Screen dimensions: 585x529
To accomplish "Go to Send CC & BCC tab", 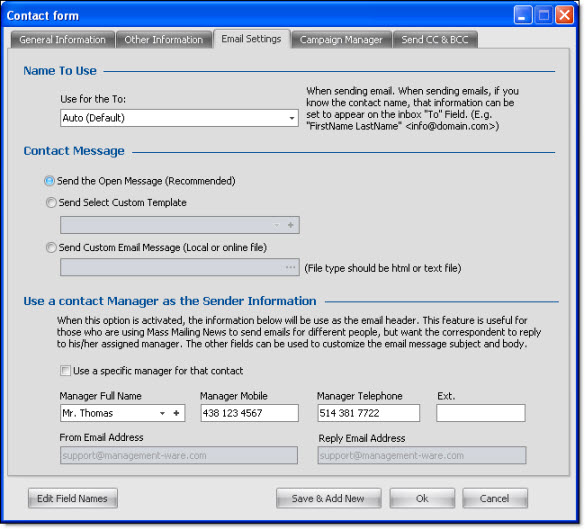I will (x=435, y=40).
